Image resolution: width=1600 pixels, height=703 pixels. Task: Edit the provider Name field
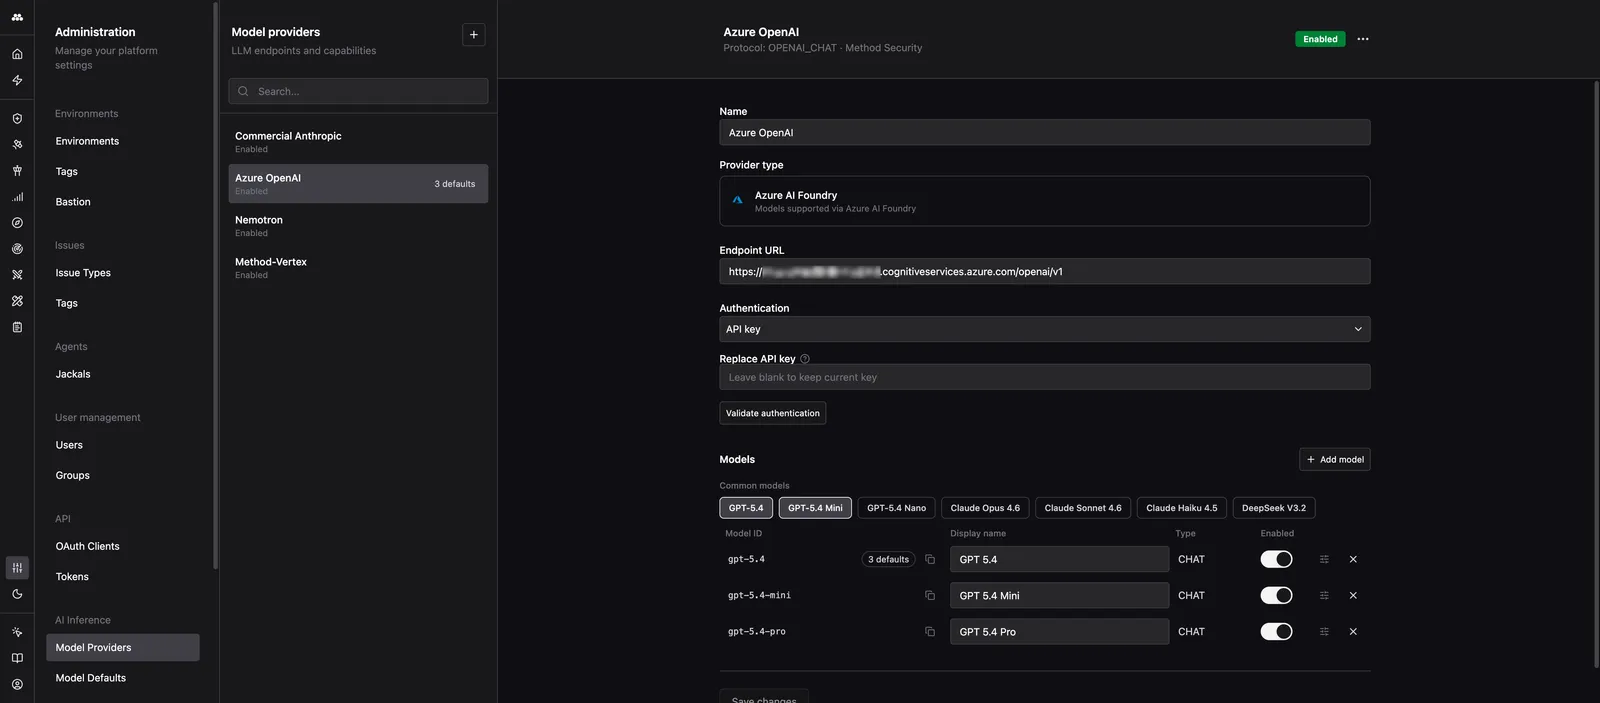tap(1045, 133)
